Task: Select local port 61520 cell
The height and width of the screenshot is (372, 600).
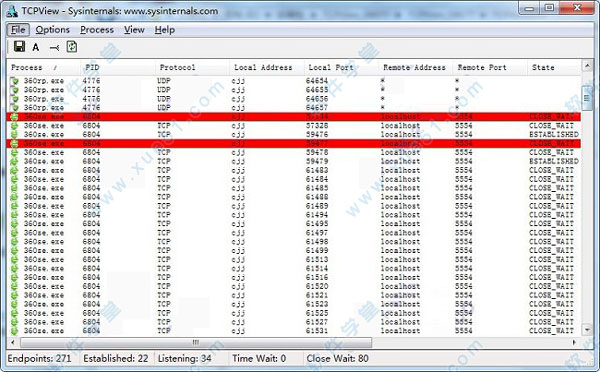Action: (x=317, y=286)
